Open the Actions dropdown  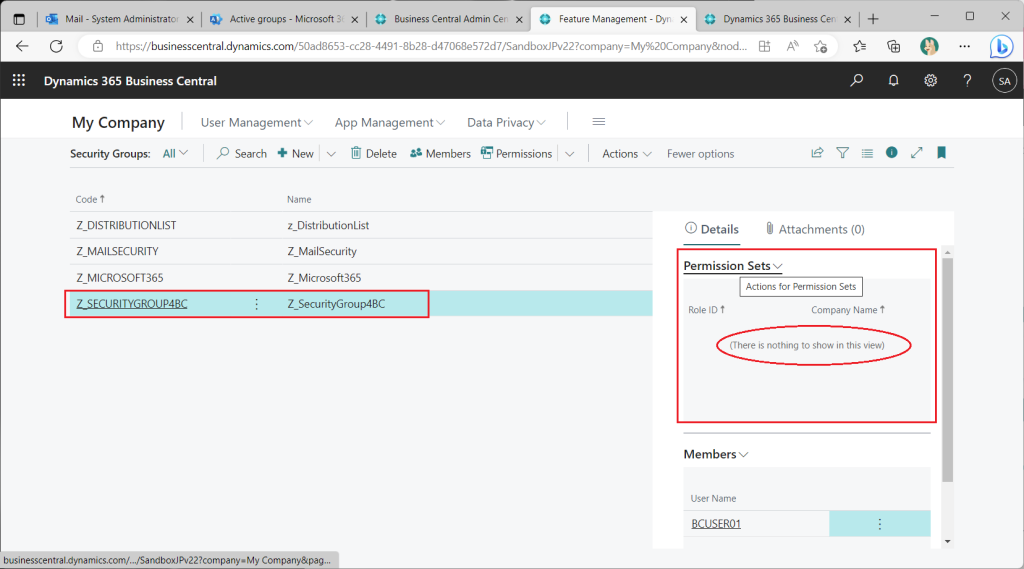626,154
